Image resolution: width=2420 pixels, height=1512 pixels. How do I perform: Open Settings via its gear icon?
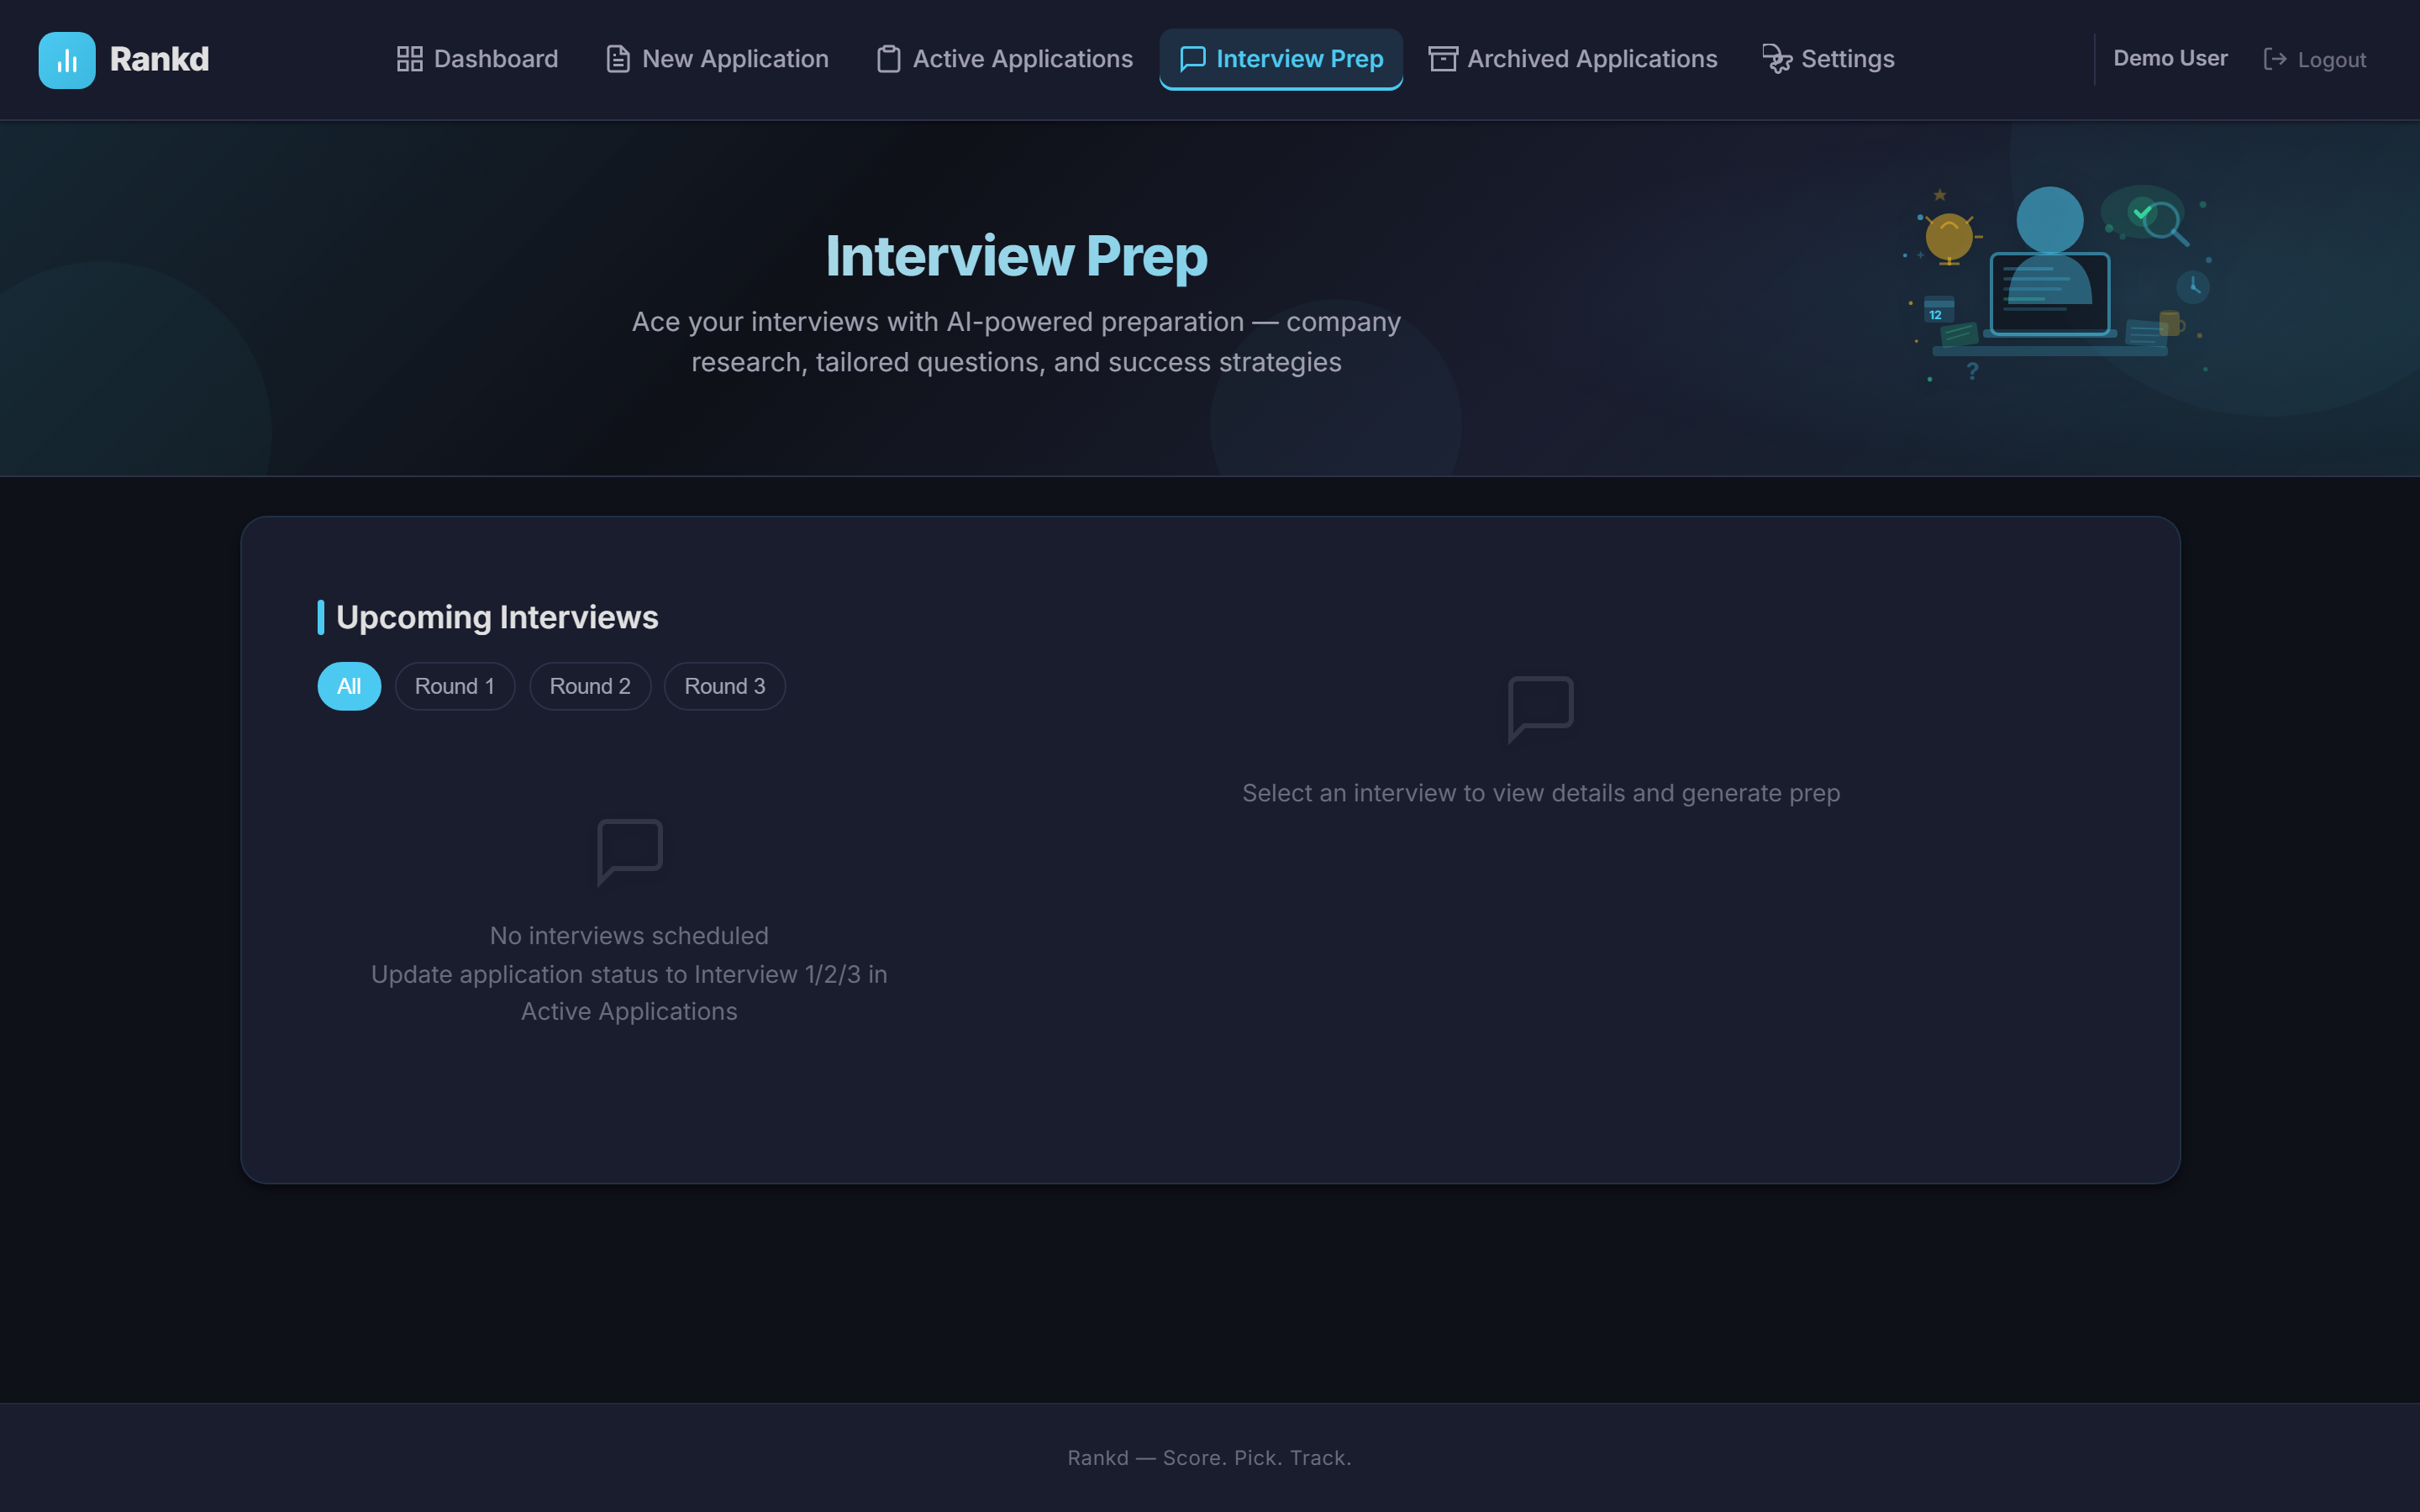(1777, 58)
